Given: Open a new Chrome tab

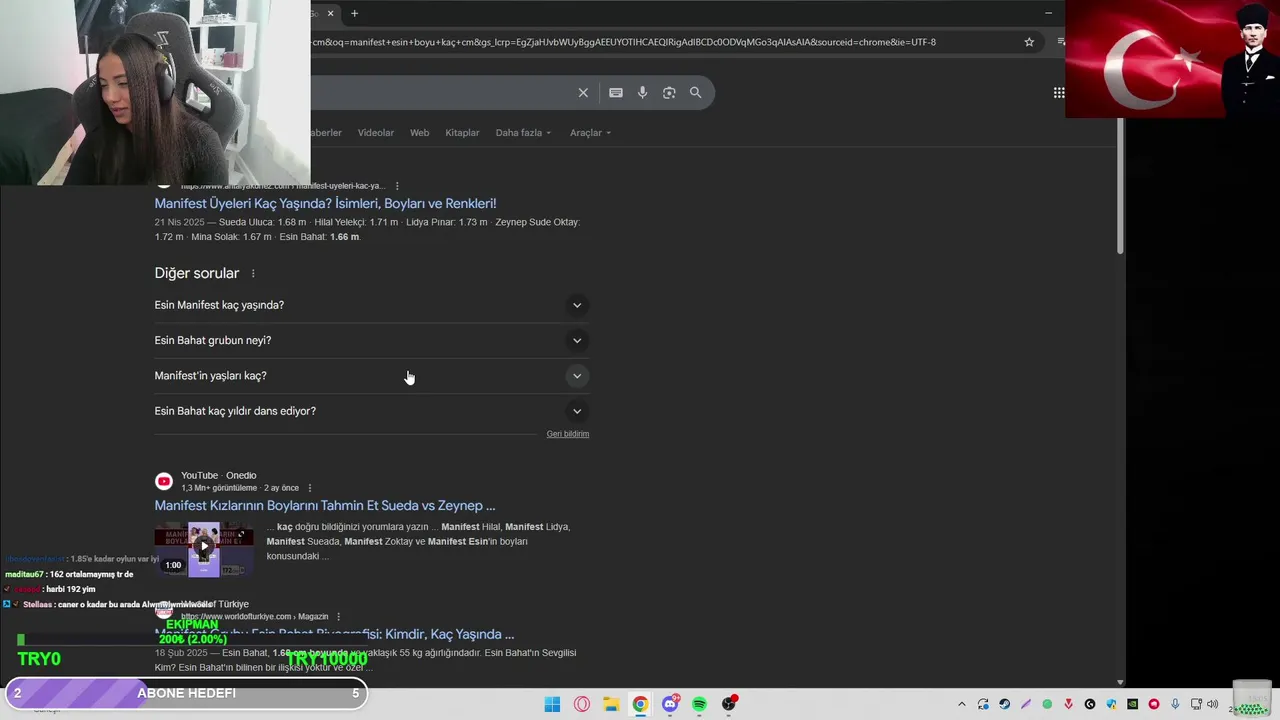Looking at the screenshot, I should pyautogui.click(x=354, y=14).
